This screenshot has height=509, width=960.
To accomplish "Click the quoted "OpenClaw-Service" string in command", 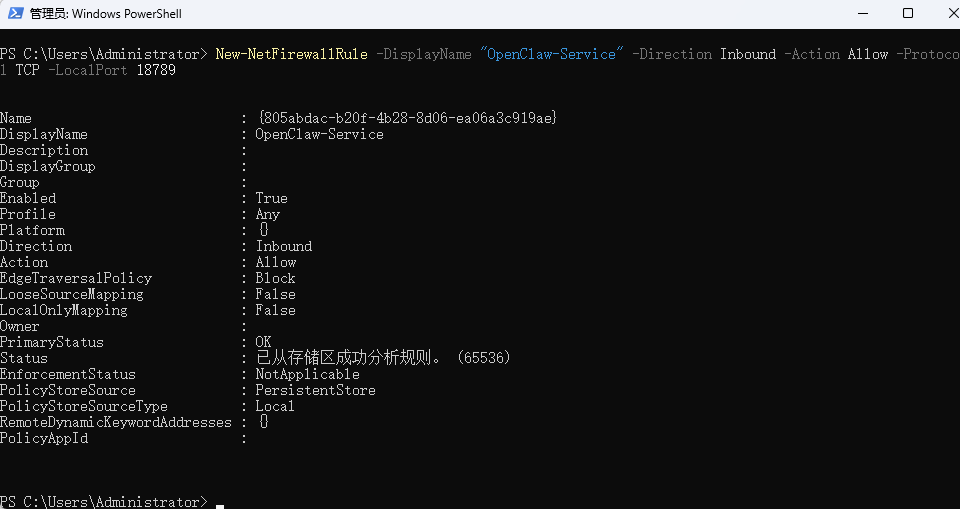I will (x=551, y=54).
